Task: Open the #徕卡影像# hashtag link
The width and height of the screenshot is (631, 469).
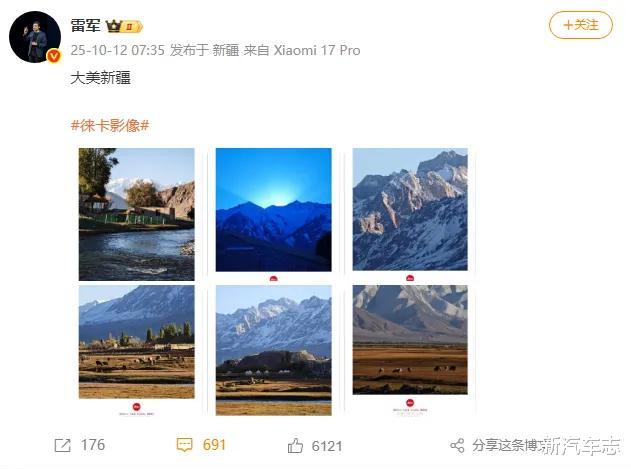Action: (x=110, y=126)
